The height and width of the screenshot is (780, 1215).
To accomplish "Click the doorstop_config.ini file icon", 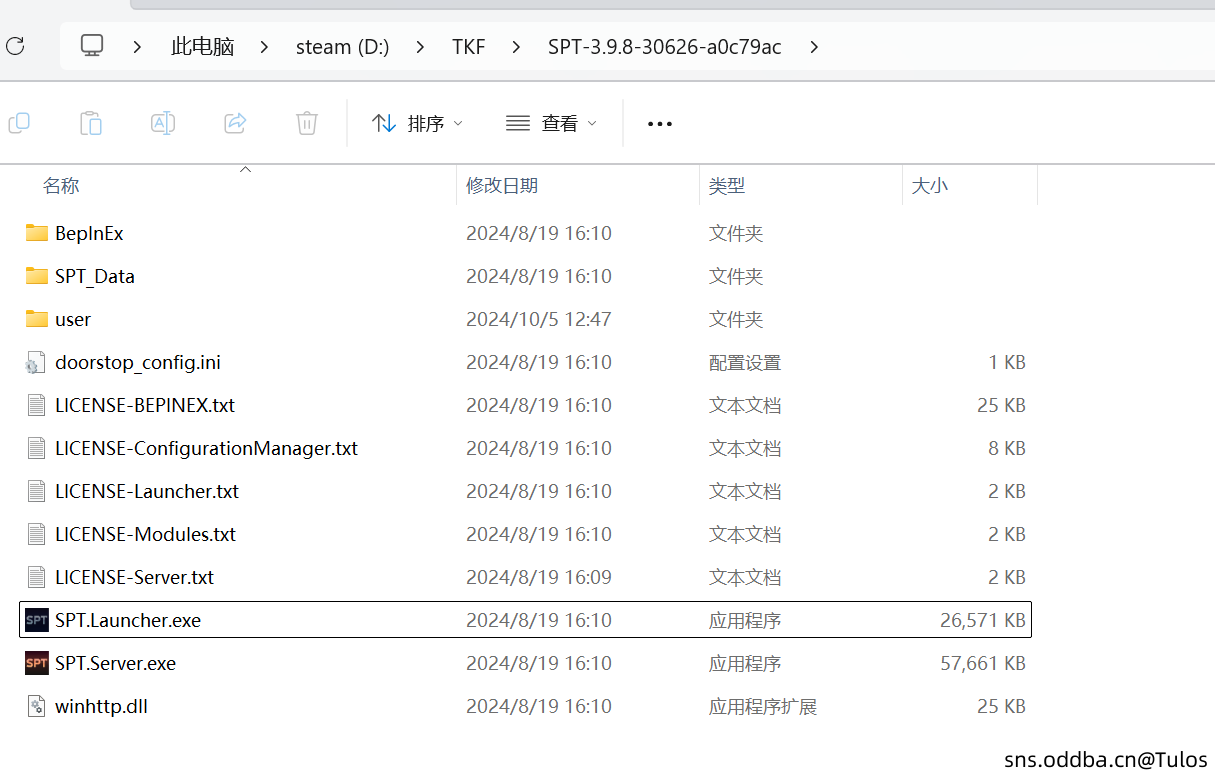I will pyautogui.click(x=36, y=362).
